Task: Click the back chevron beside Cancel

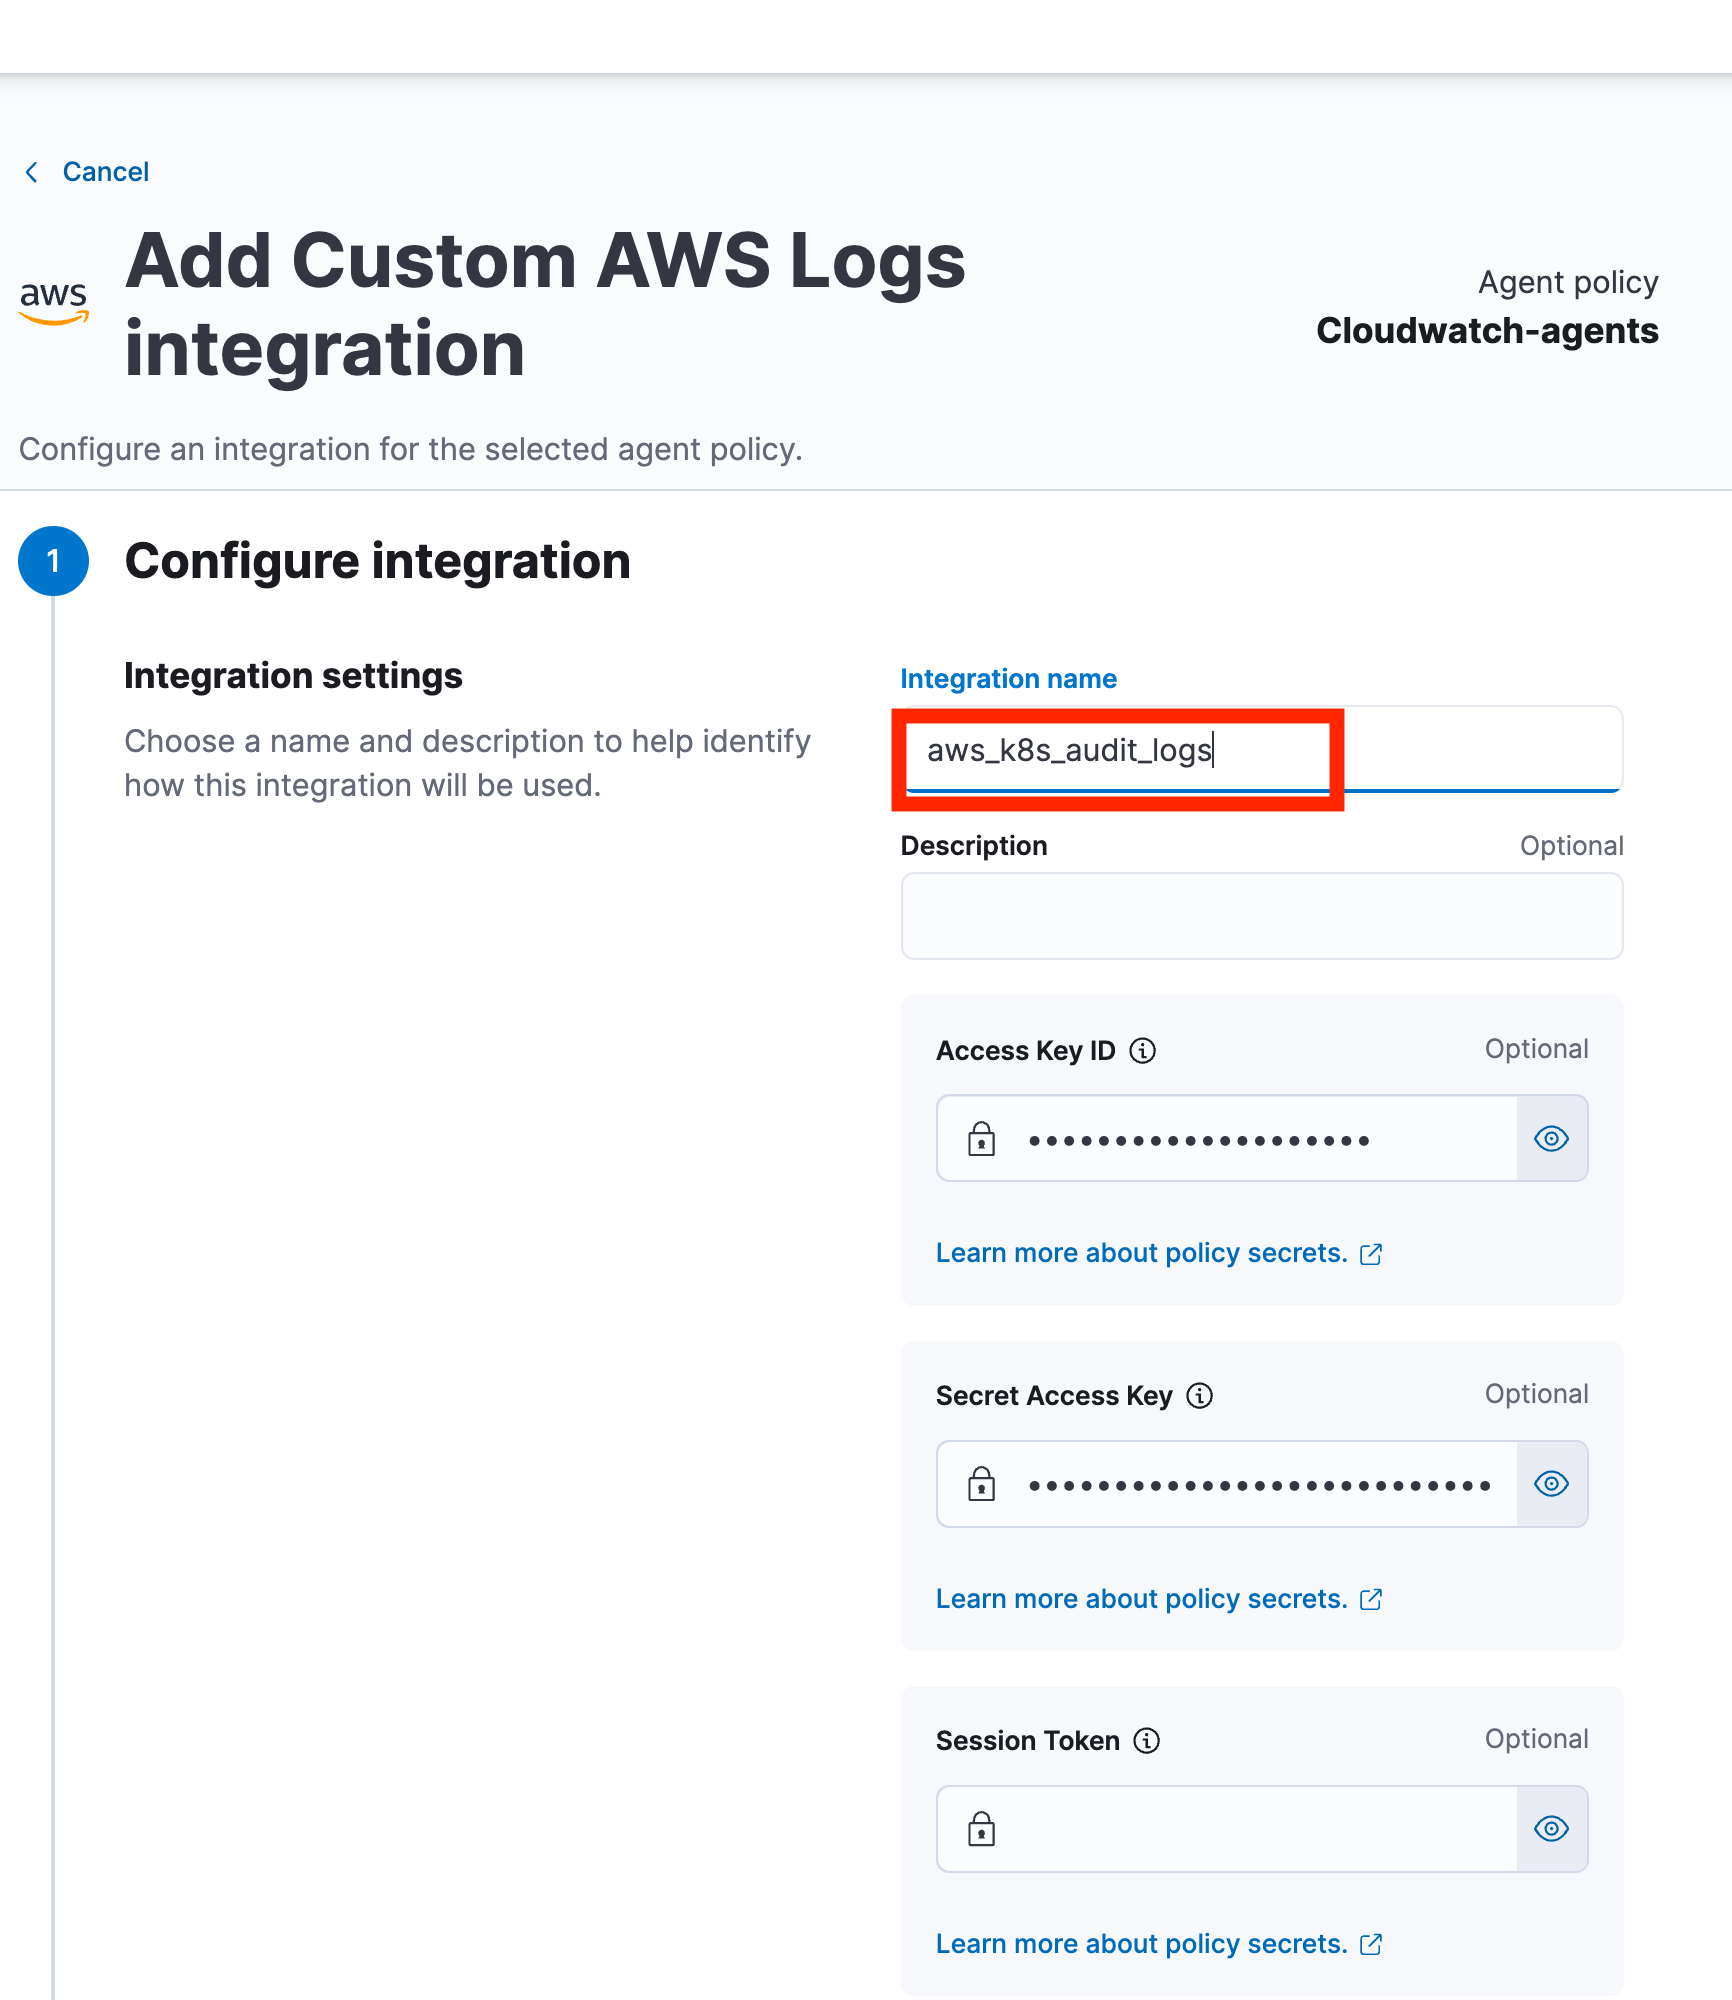Action: coord(32,172)
